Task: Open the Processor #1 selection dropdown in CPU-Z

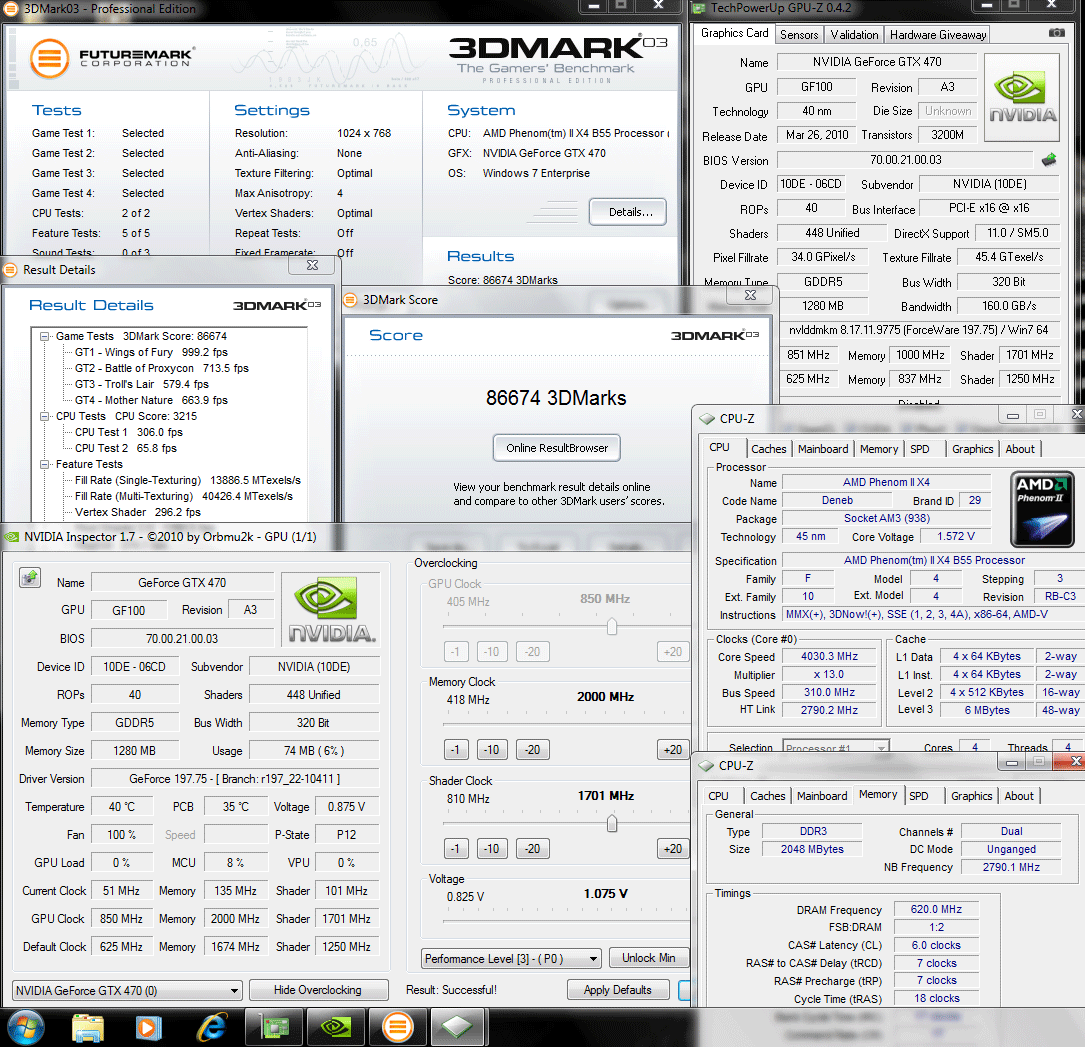Action: [836, 747]
